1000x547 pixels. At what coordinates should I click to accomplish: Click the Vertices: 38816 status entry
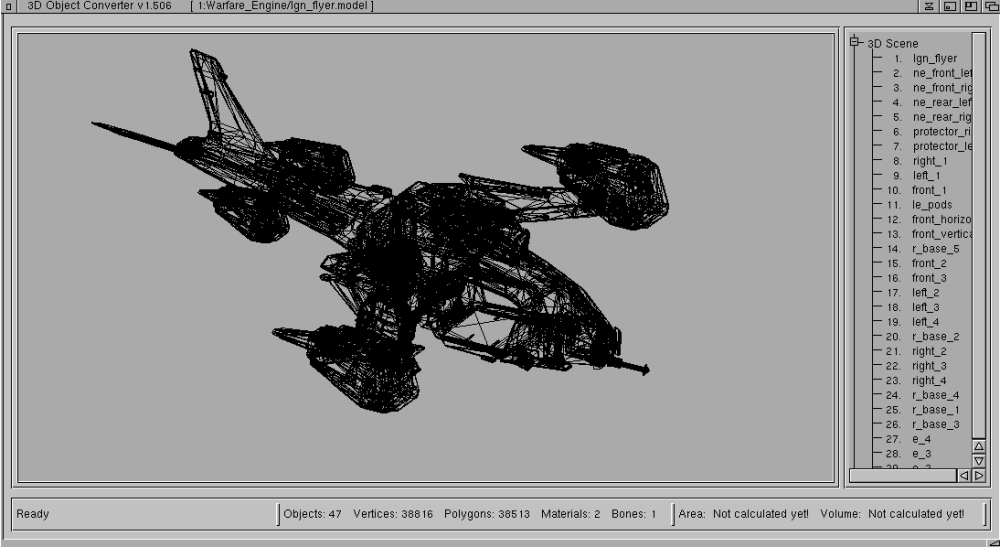393,514
